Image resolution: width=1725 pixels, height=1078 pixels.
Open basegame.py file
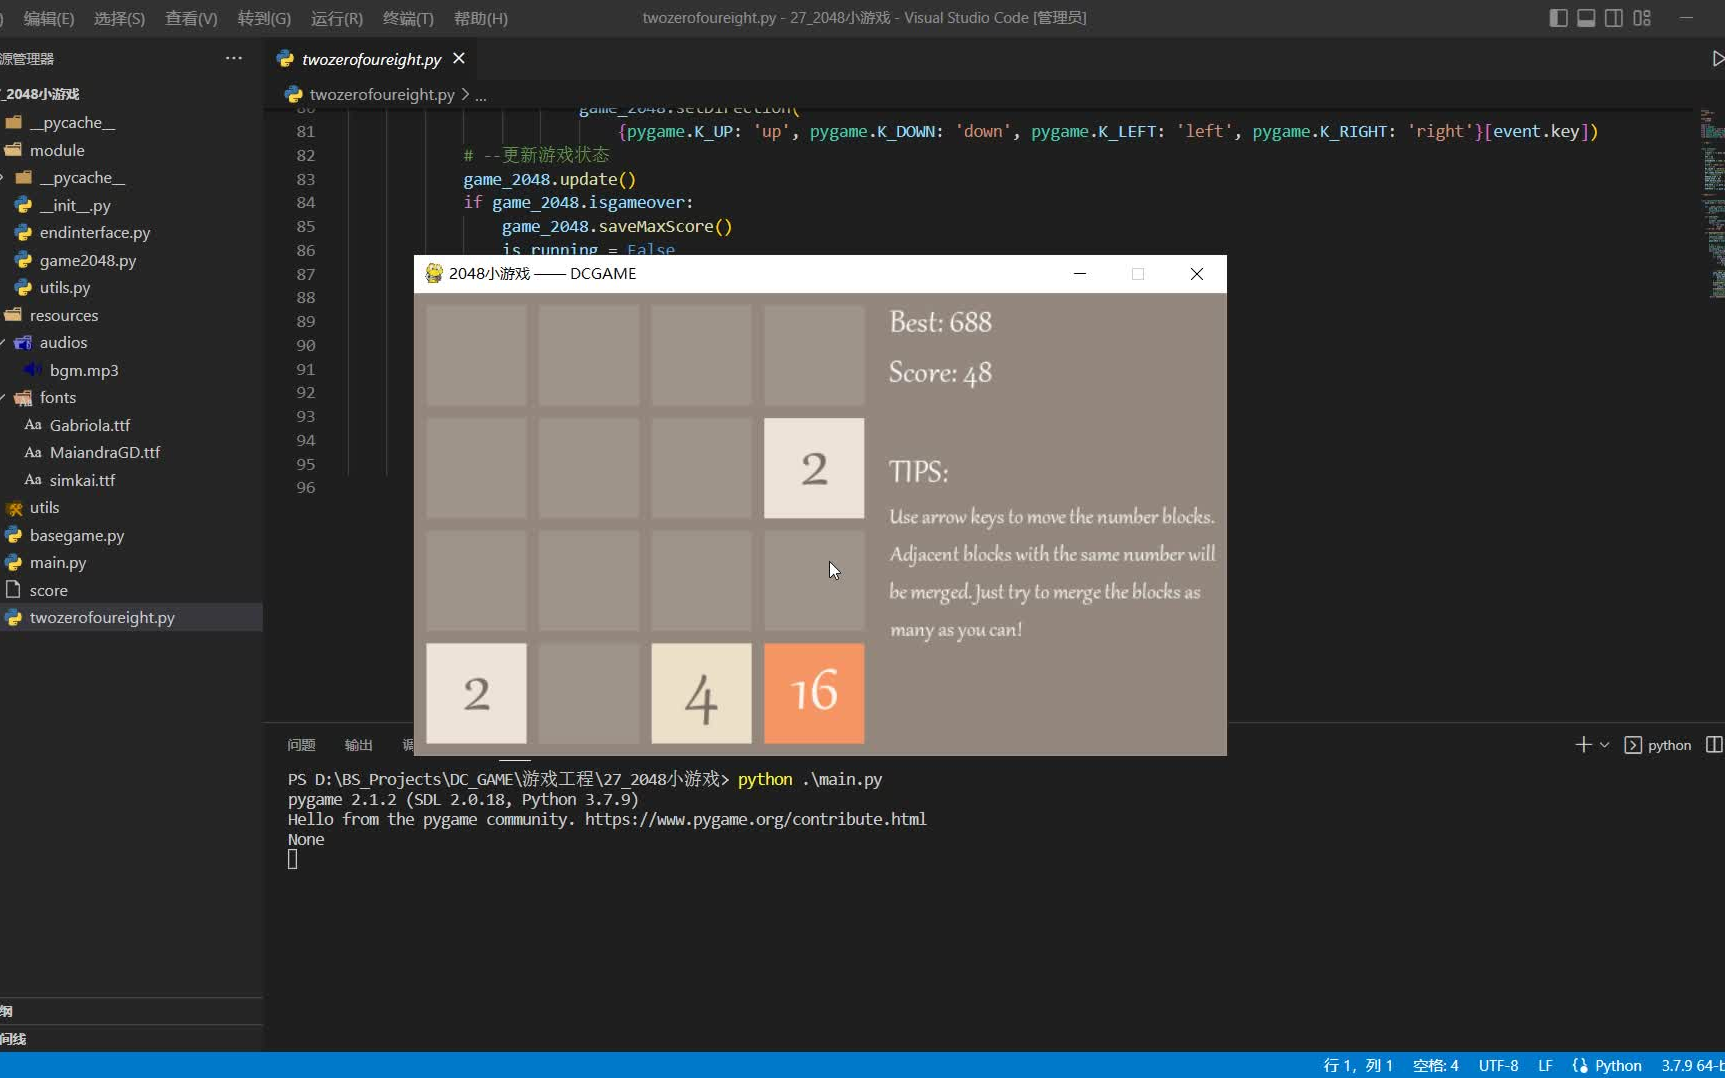[77, 535]
